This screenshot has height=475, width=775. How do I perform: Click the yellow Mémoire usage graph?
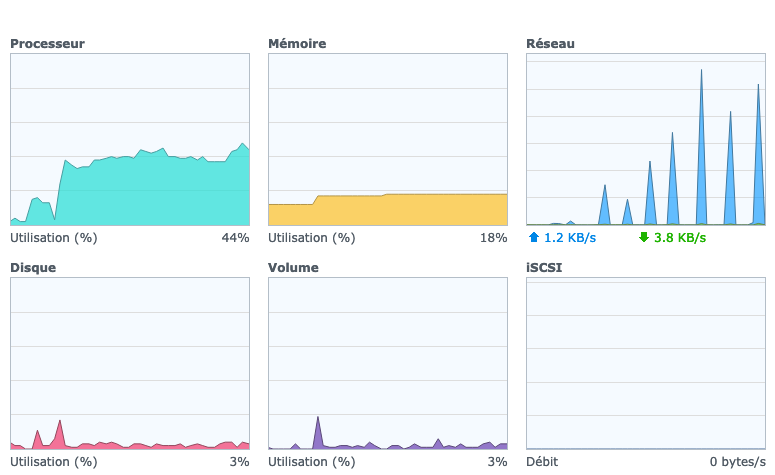(388, 139)
